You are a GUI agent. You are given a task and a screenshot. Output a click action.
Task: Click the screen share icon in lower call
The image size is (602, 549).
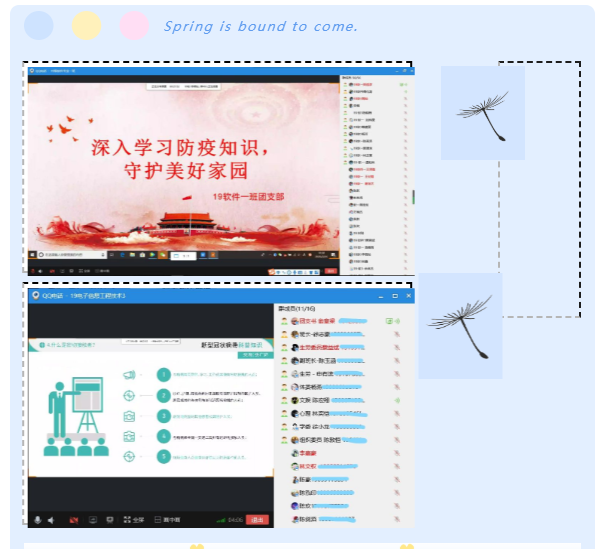pos(93,519)
